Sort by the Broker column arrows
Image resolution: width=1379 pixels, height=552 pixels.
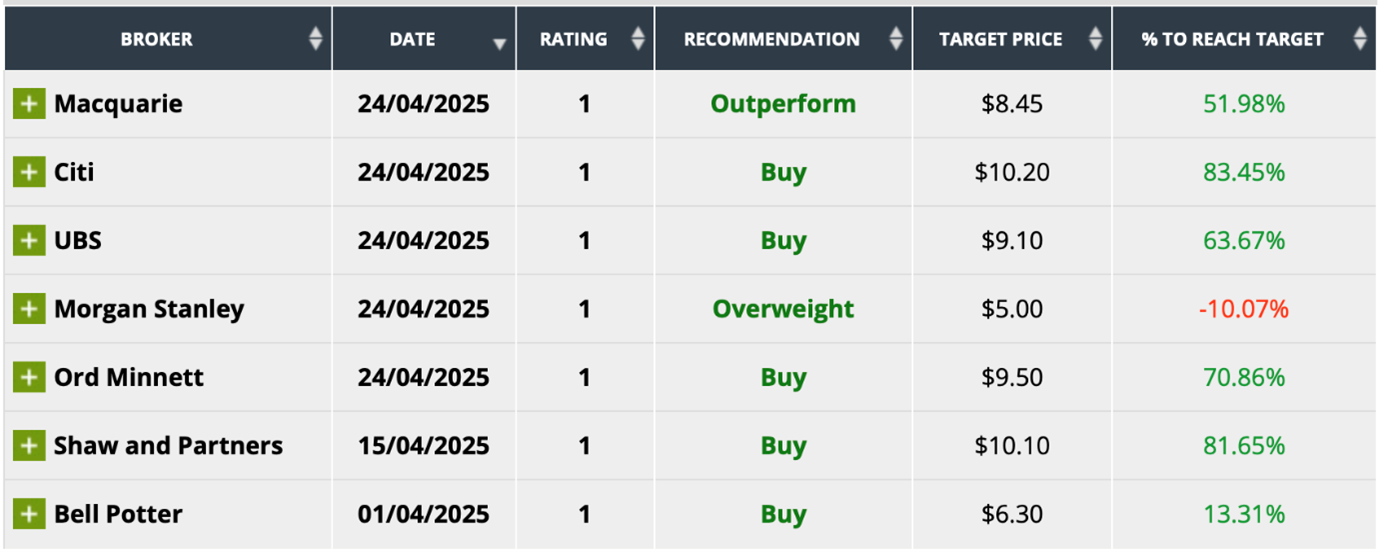316,39
